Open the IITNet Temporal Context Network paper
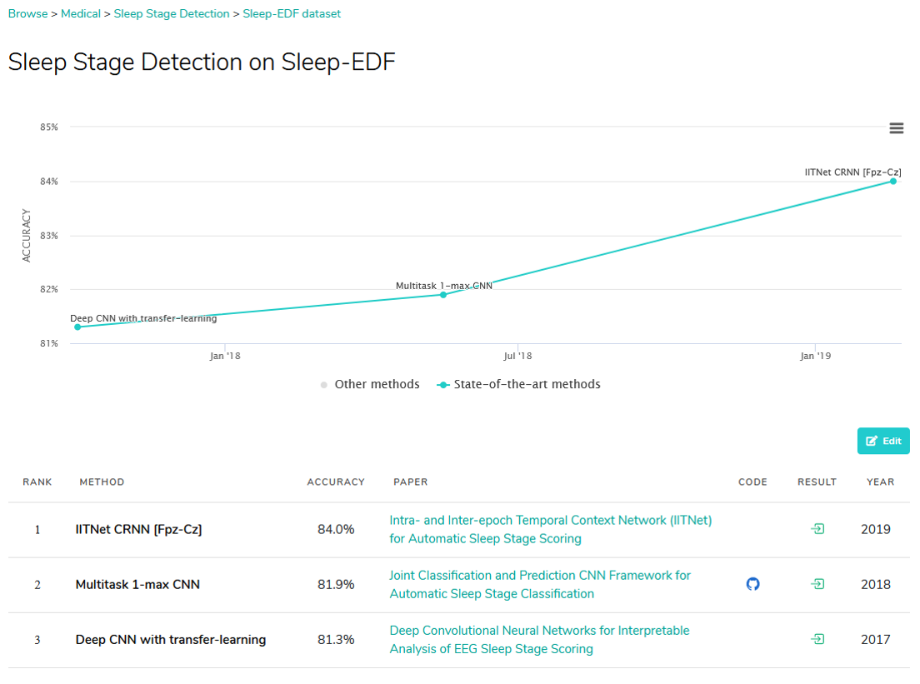Screen dimensions: 920x684 (x=550, y=529)
